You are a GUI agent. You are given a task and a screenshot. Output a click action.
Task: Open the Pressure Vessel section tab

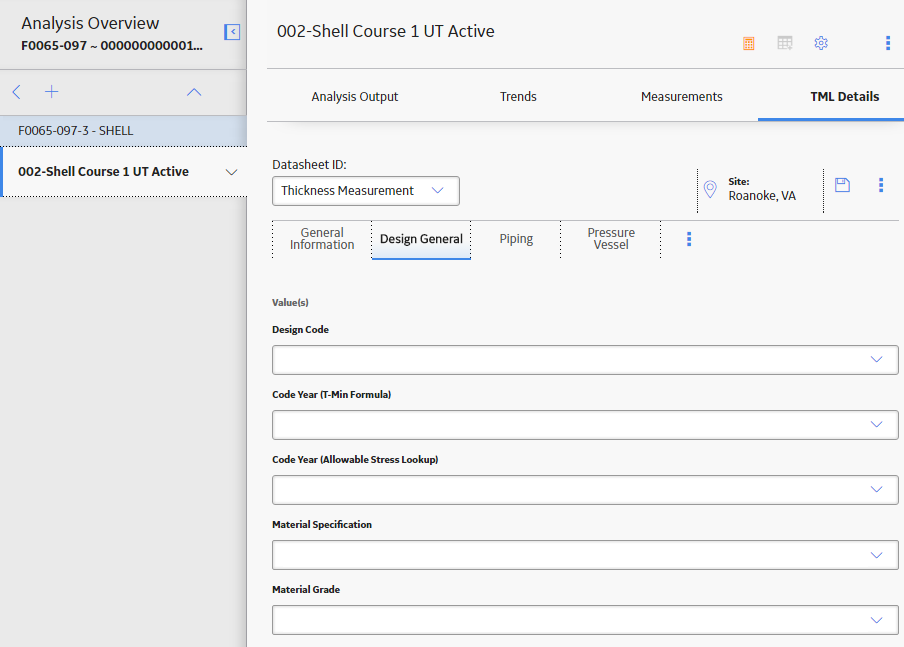[611, 239]
